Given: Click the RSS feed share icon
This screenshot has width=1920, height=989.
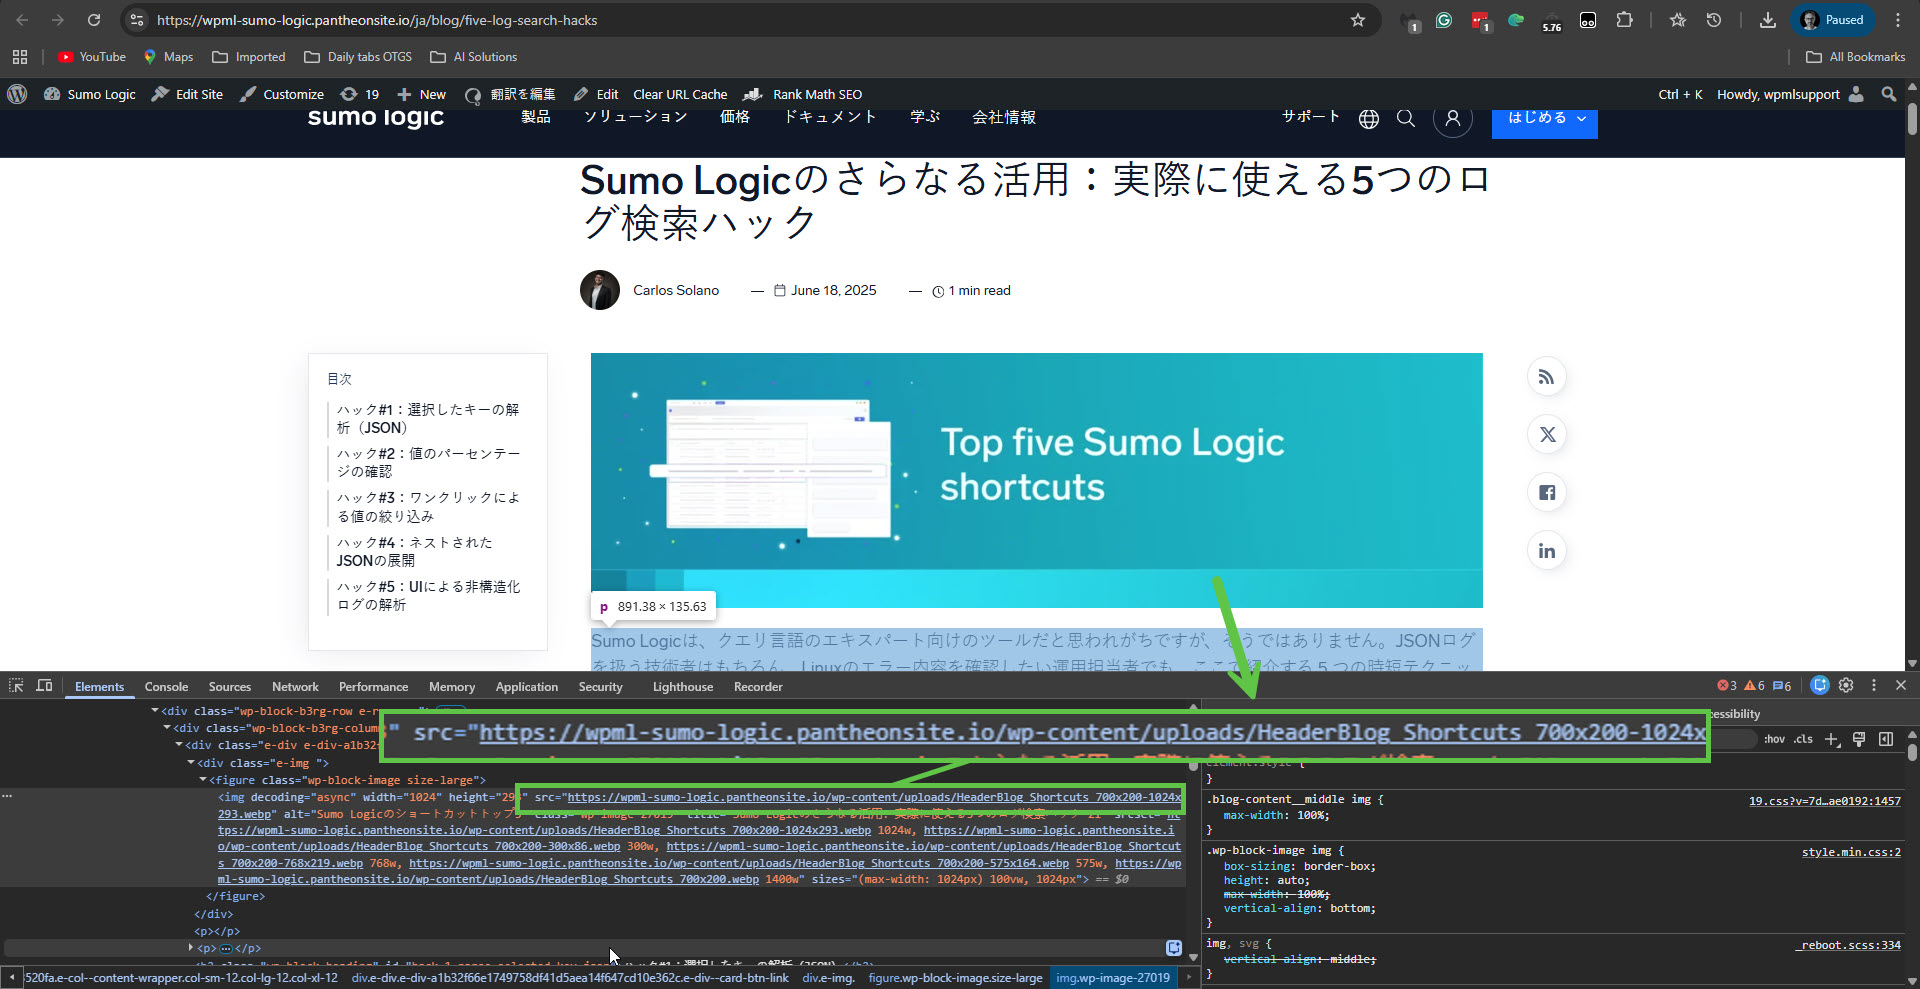Looking at the screenshot, I should point(1546,377).
